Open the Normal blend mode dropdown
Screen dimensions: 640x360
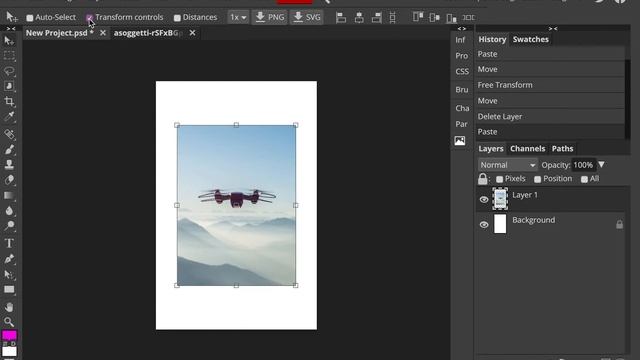(507, 165)
